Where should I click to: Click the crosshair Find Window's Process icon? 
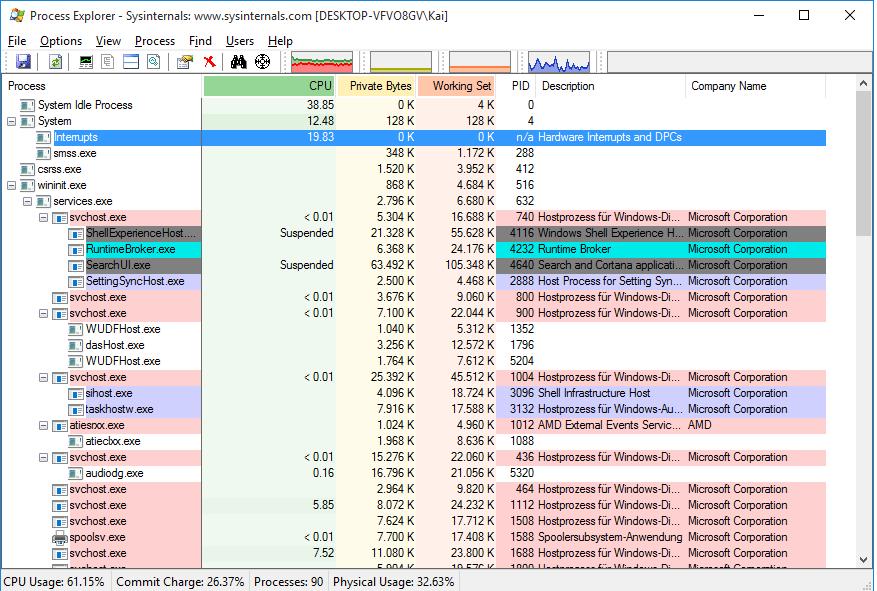click(262, 62)
